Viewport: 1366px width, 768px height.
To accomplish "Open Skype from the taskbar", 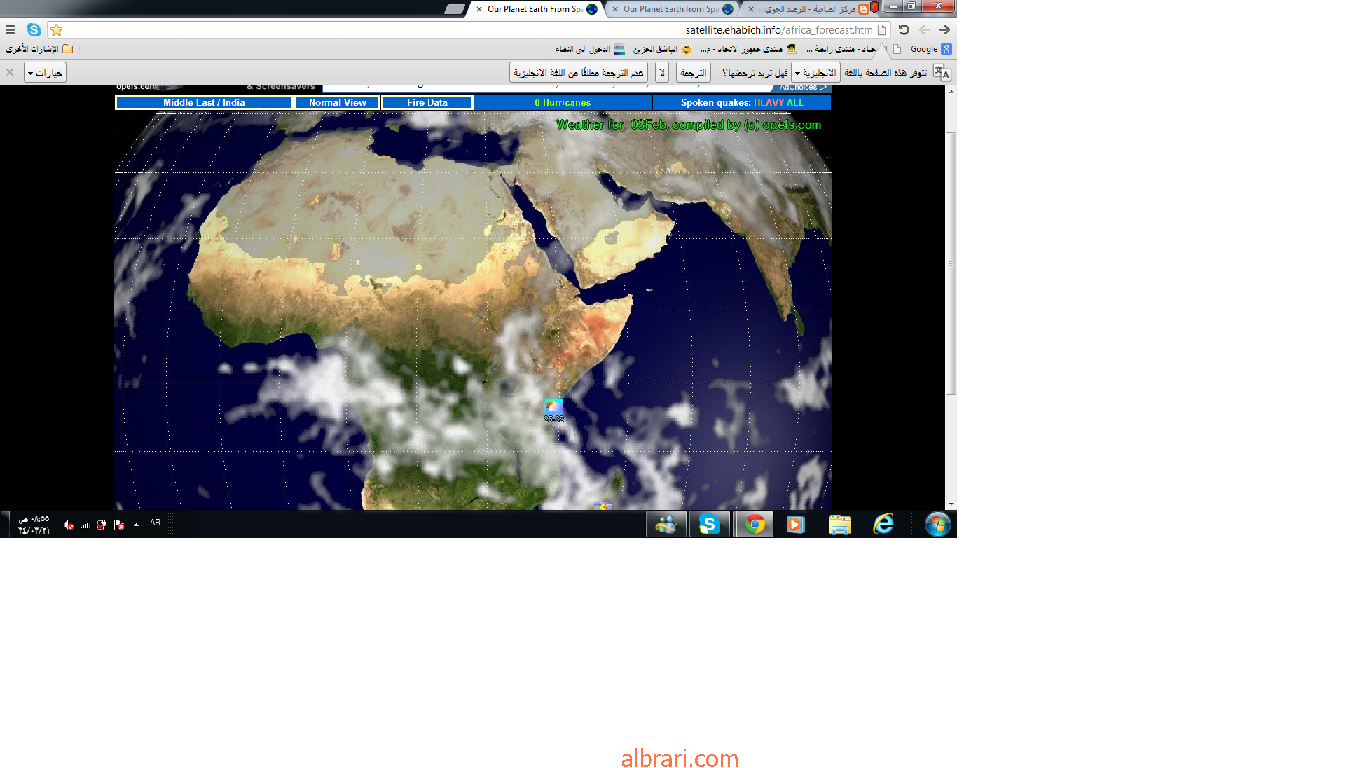I will (x=709, y=524).
